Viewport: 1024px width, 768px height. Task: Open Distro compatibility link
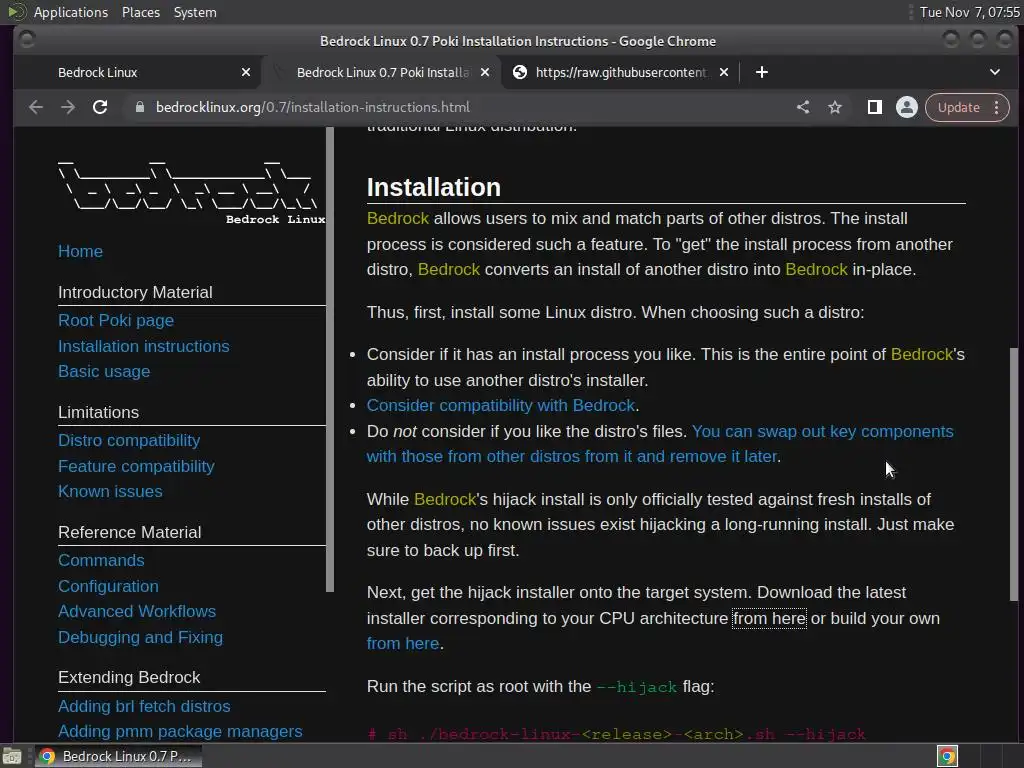129,440
